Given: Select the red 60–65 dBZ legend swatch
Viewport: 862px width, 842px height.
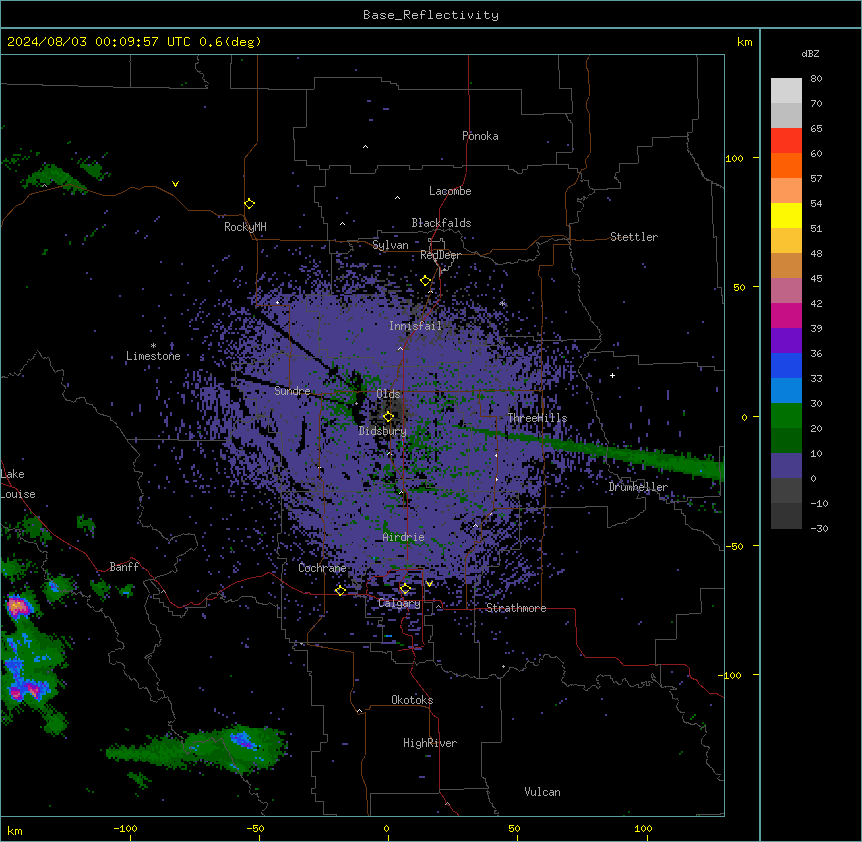Looking at the screenshot, I should 786,141.
